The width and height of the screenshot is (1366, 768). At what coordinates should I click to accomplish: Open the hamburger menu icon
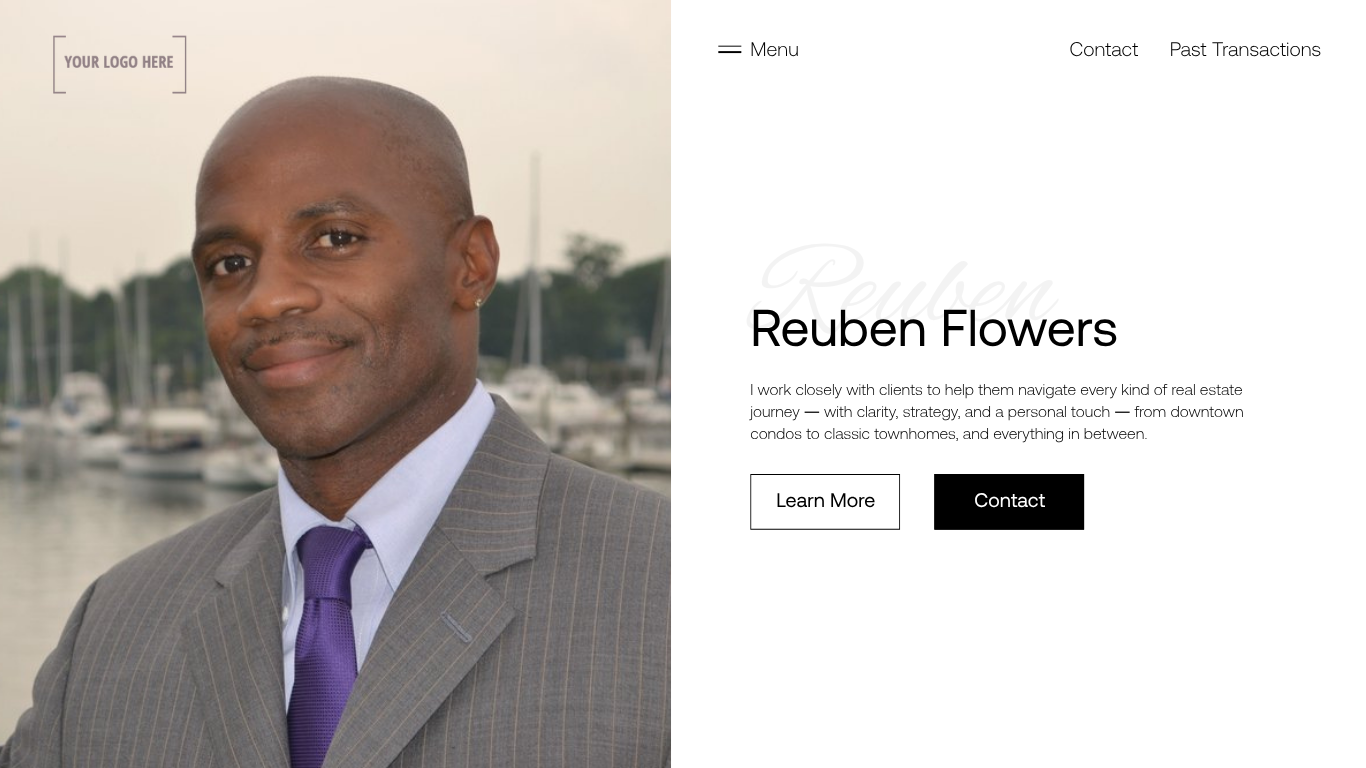[729, 49]
